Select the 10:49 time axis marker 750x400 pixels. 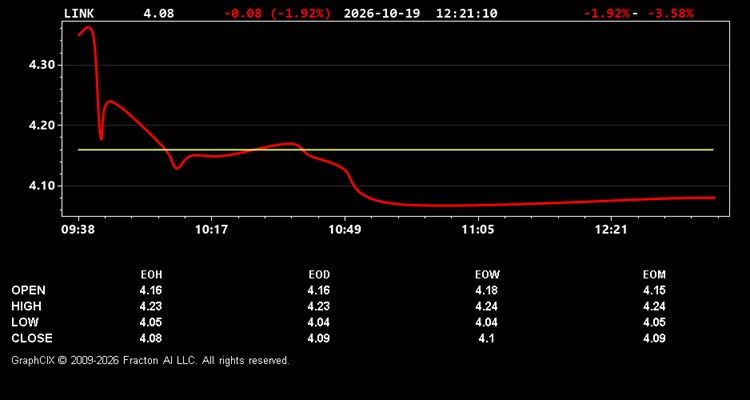[345, 230]
